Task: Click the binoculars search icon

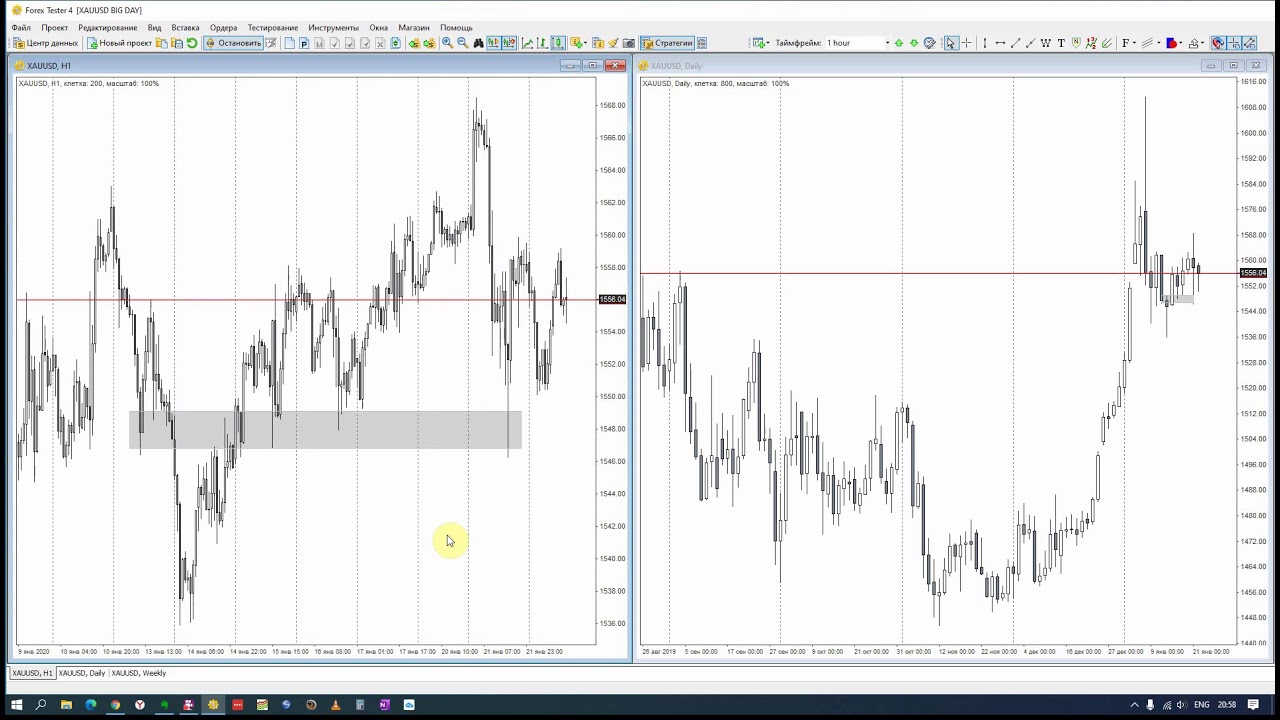Action: point(478,43)
